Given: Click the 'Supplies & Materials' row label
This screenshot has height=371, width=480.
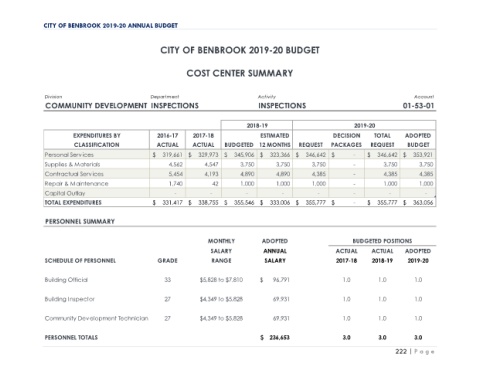Looking at the screenshot, I should point(72,164).
